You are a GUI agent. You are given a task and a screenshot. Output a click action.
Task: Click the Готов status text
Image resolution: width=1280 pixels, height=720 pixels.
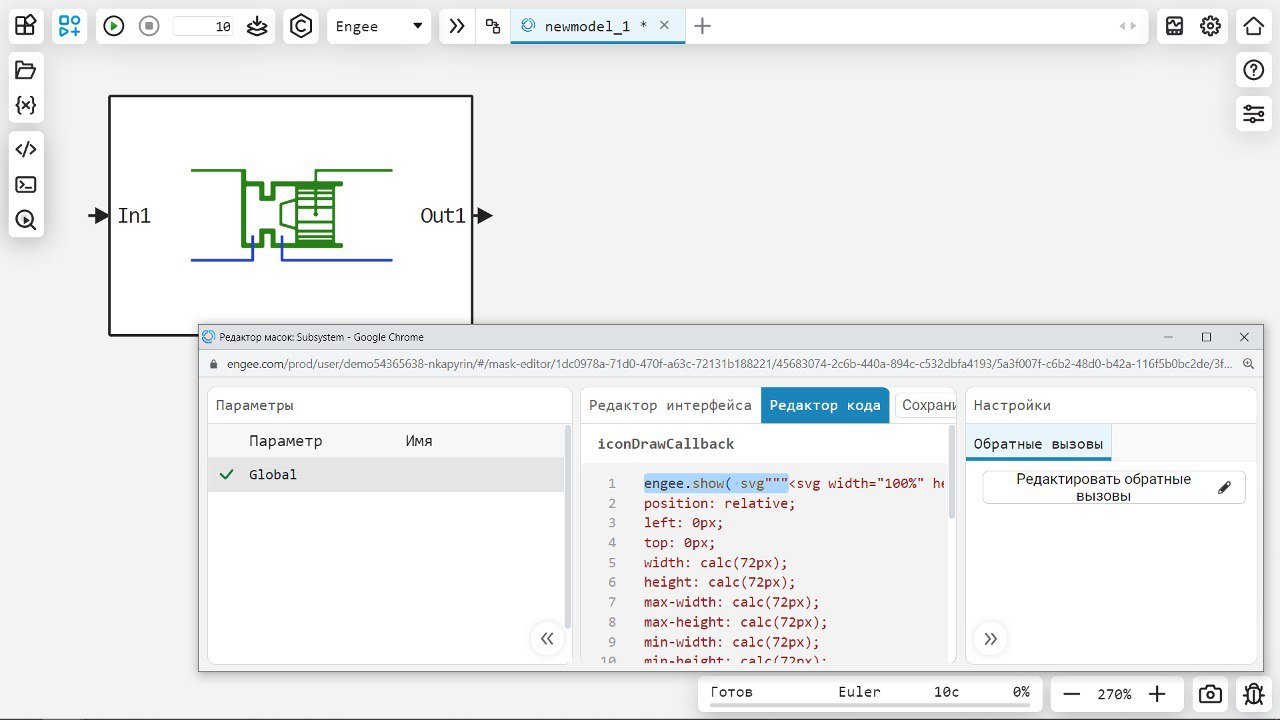pyautogui.click(x=732, y=692)
